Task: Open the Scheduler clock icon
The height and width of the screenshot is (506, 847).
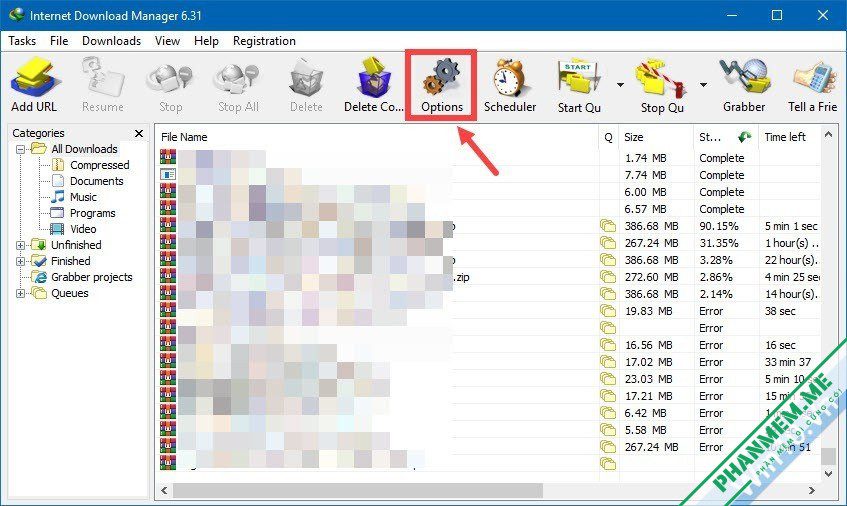Action: [509, 78]
